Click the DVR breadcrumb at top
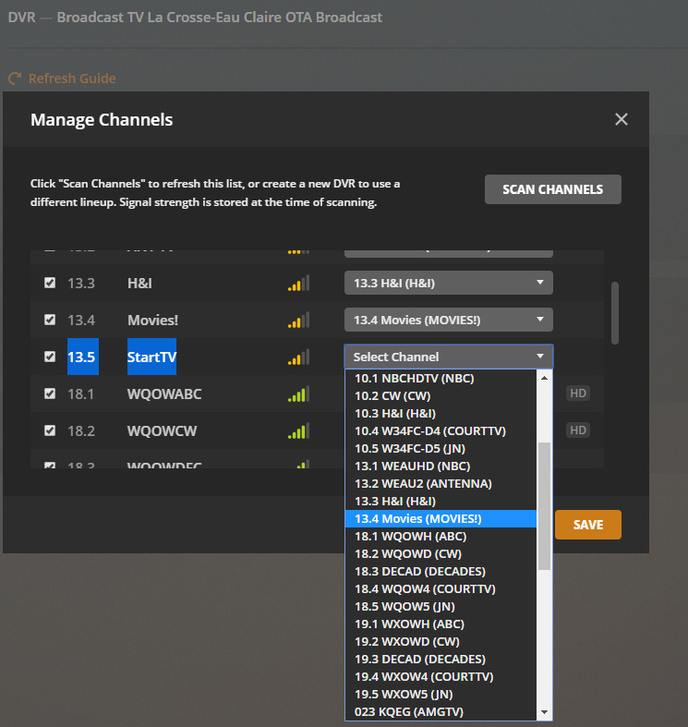 pyautogui.click(x=21, y=17)
